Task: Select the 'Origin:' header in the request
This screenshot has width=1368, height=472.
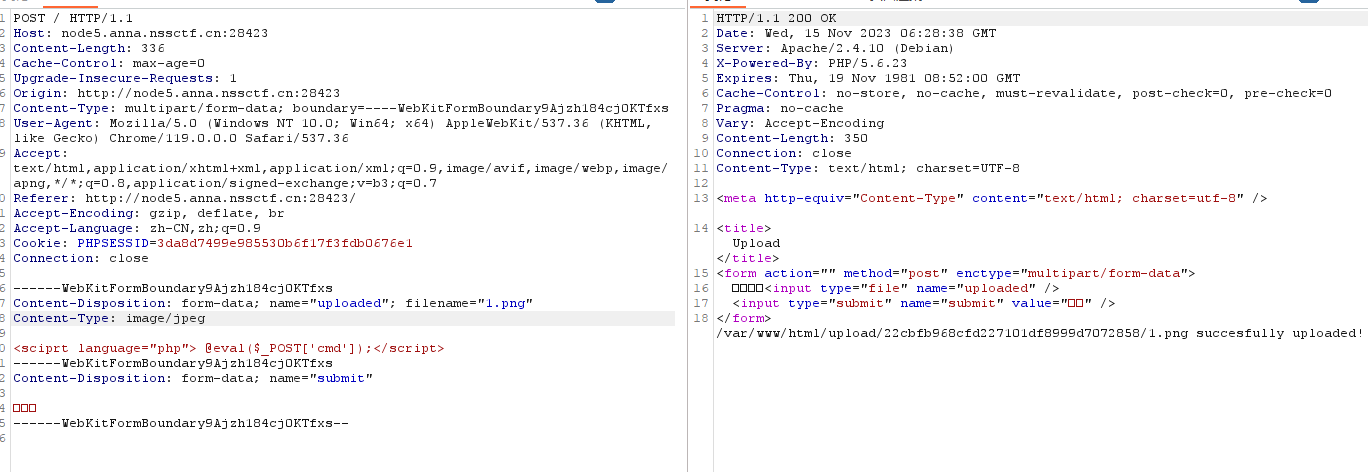Action: coord(177,93)
